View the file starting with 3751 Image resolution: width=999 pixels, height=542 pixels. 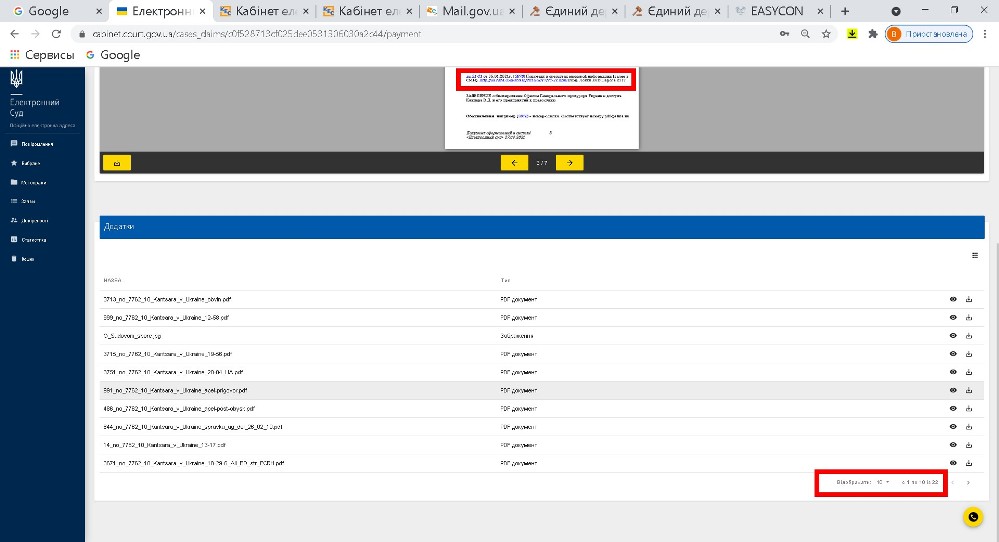click(x=952, y=372)
